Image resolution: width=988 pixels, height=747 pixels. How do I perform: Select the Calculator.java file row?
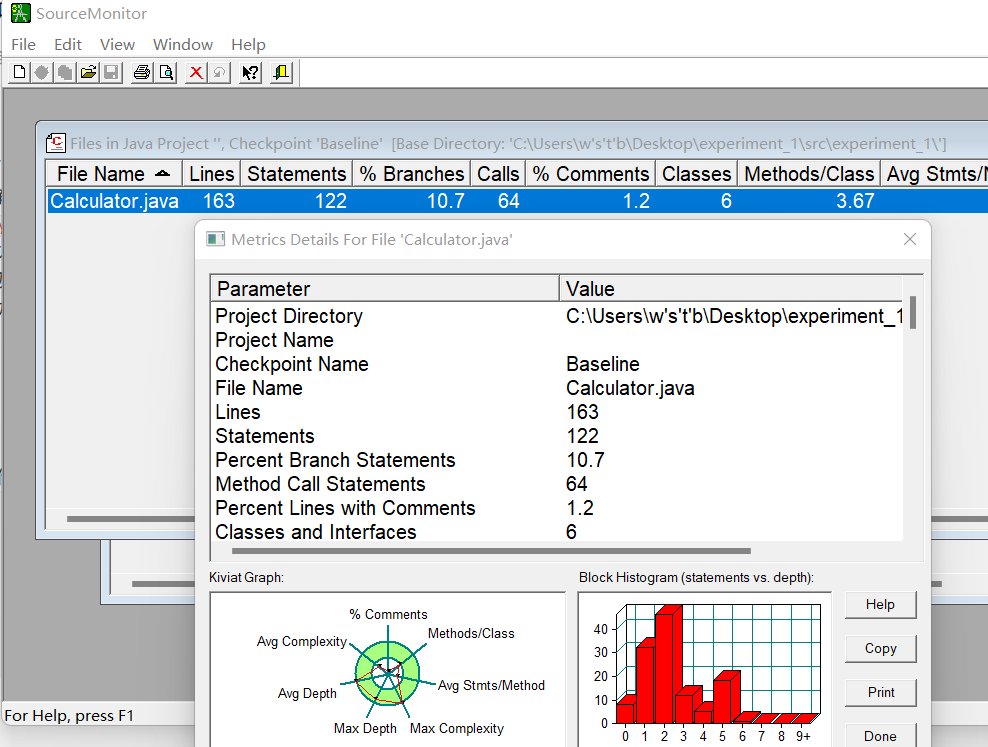pyautogui.click(x=517, y=201)
